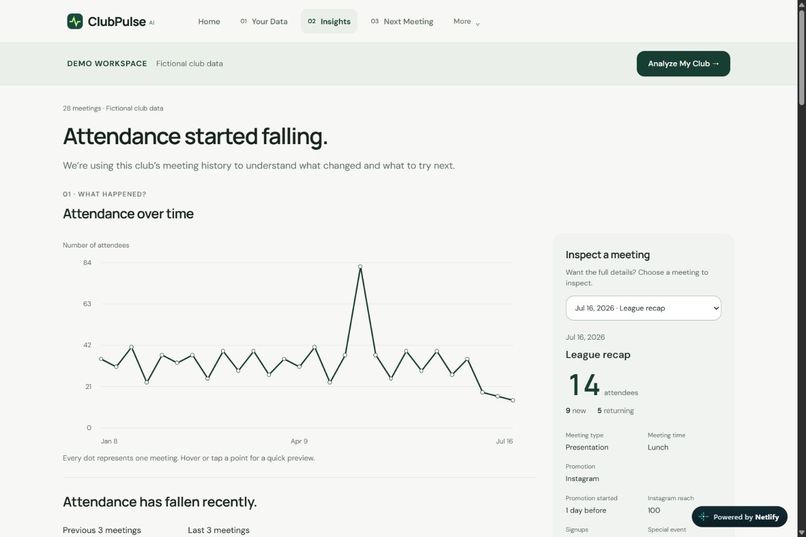Click the Analyze My Club button
This screenshot has height=537, width=806.
[x=683, y=64]
